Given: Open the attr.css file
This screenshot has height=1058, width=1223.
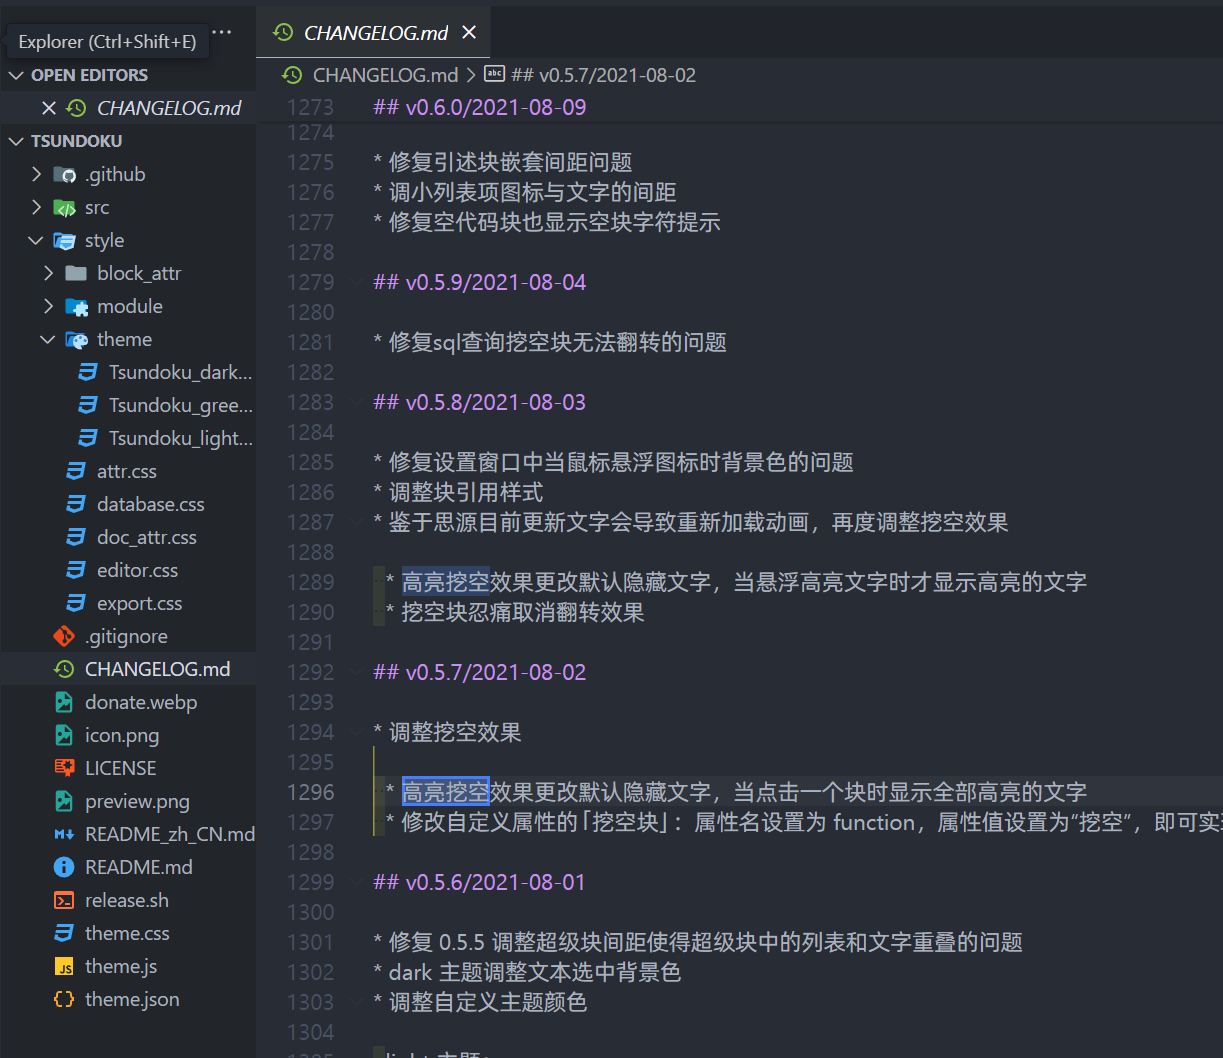Looking at the screenshot, I should point(127,471).
